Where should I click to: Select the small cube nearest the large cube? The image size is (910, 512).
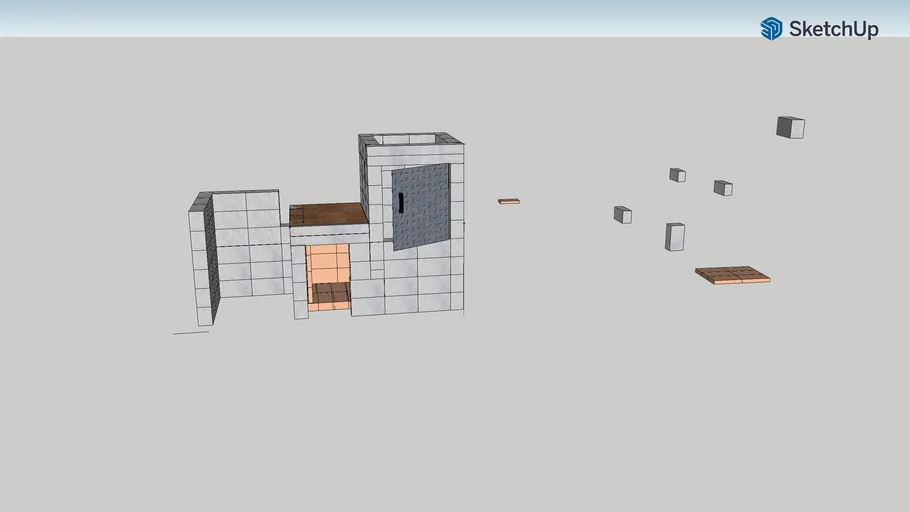[x=722, y=188]
